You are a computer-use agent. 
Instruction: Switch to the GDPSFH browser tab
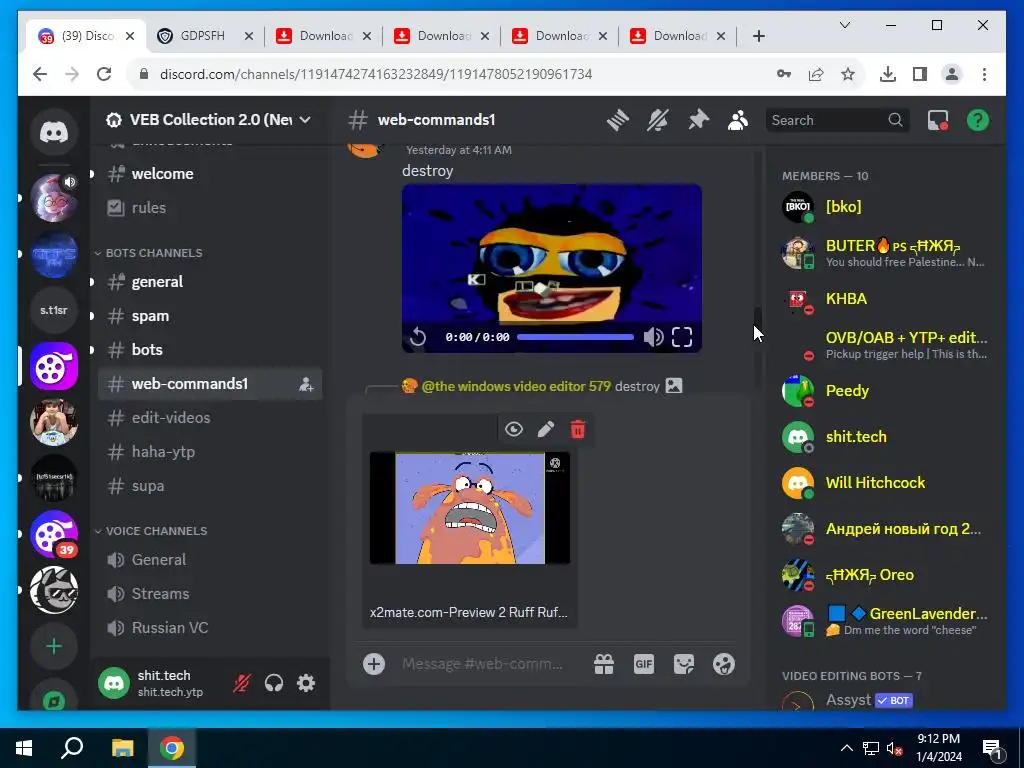(202, 36)
